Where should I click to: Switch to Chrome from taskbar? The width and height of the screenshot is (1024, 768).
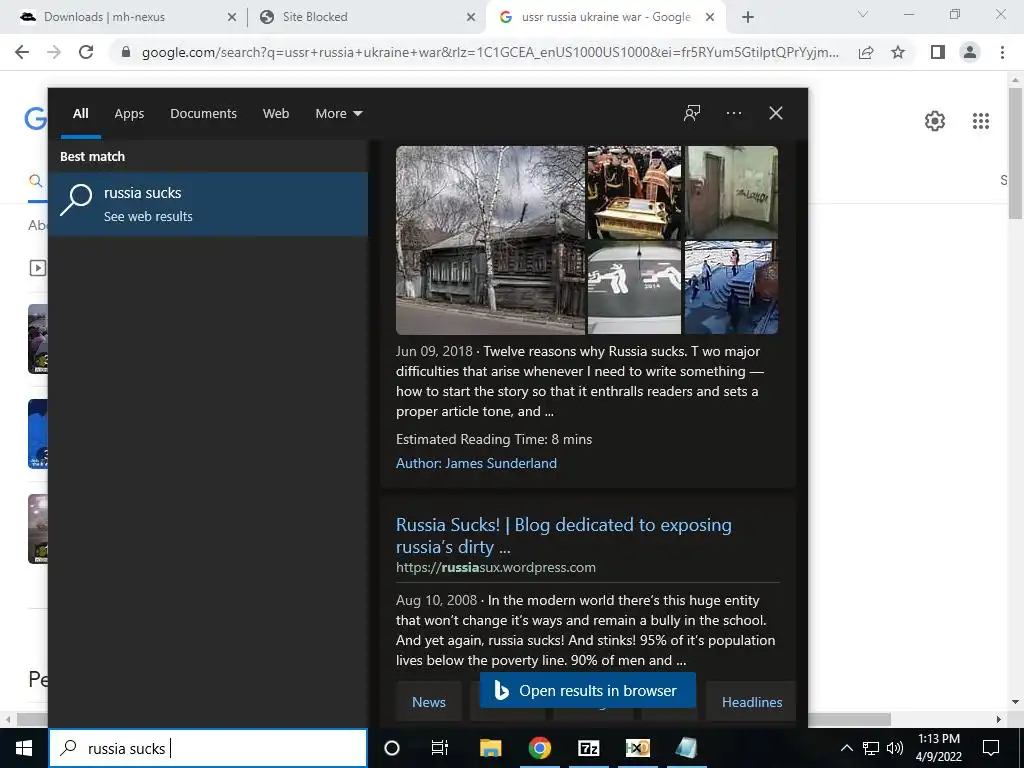(x=539, y=748)
